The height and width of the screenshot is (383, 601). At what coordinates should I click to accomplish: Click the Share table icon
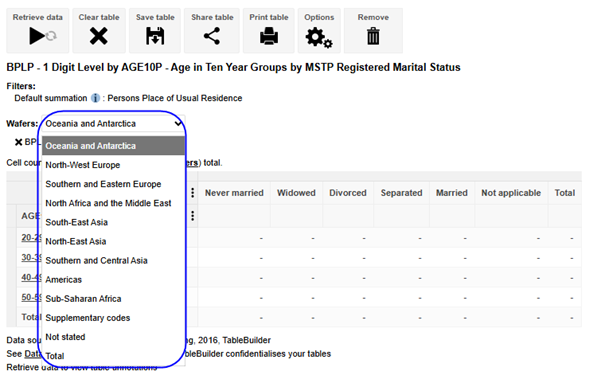pyautogui.click(x=212, y=36)
